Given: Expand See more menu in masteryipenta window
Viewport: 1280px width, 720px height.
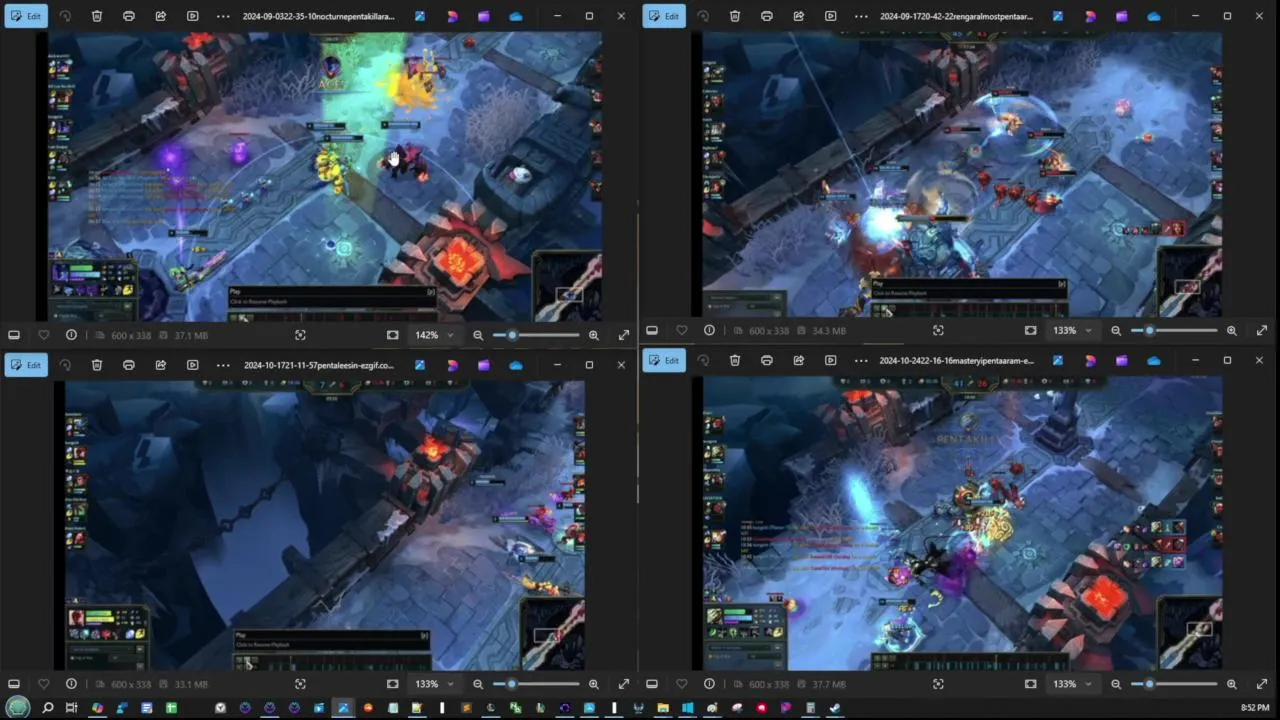Looking at the screenshot, I should (861, 360).
